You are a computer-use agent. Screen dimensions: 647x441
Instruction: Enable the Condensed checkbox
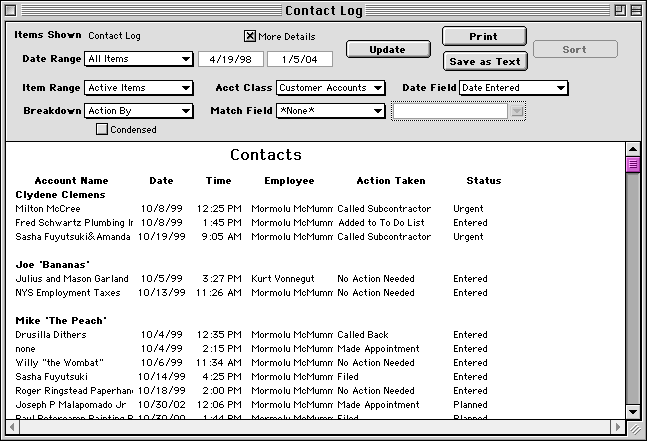pos(102,129)
